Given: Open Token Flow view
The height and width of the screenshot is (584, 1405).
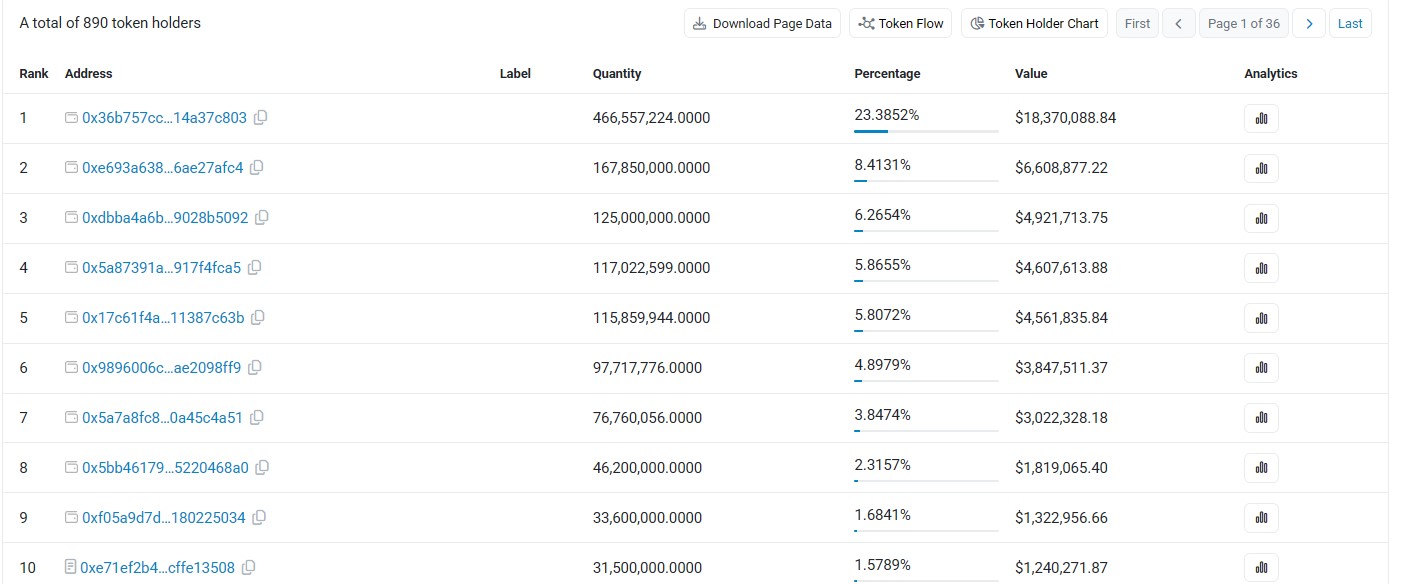Looking at the screenshot, I should 901,24.
